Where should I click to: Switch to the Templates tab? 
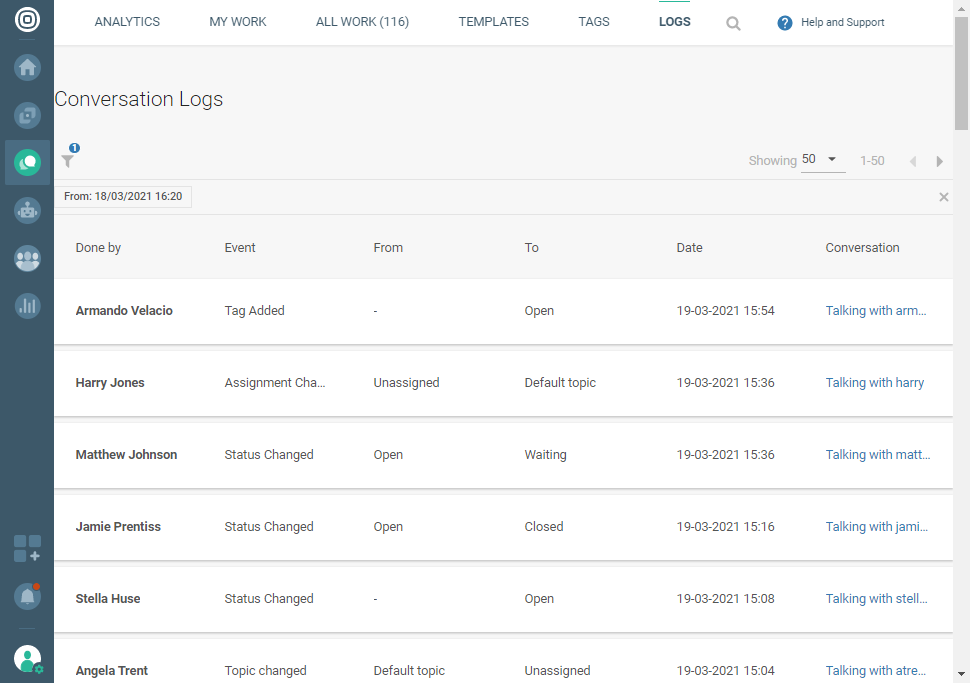(x=493, y=22)
